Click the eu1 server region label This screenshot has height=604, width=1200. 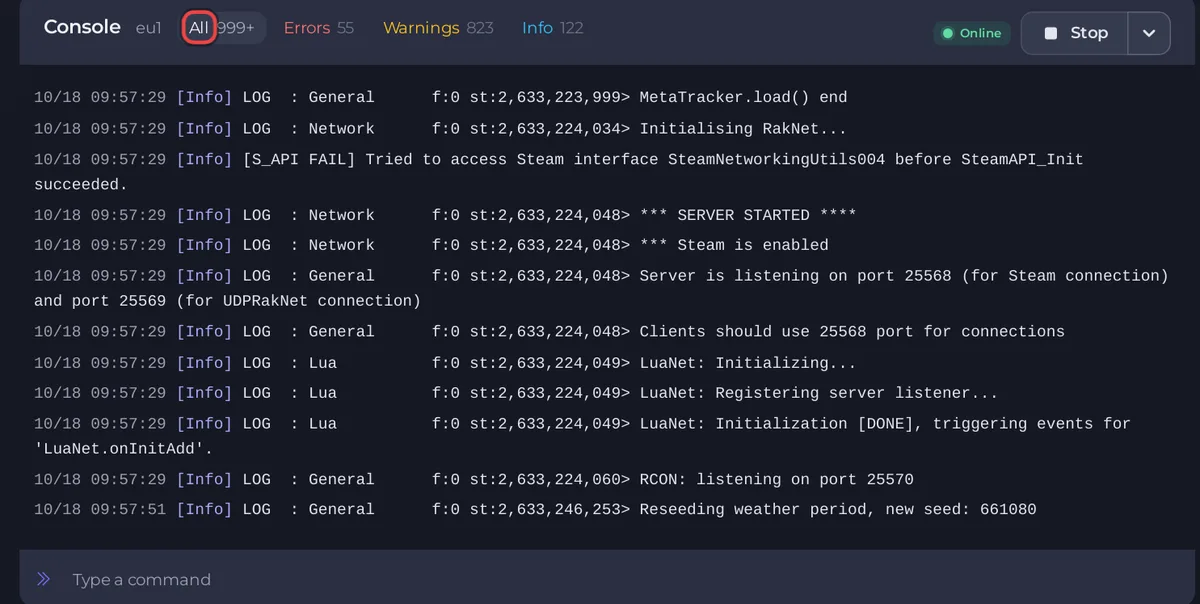click(148, 28)
